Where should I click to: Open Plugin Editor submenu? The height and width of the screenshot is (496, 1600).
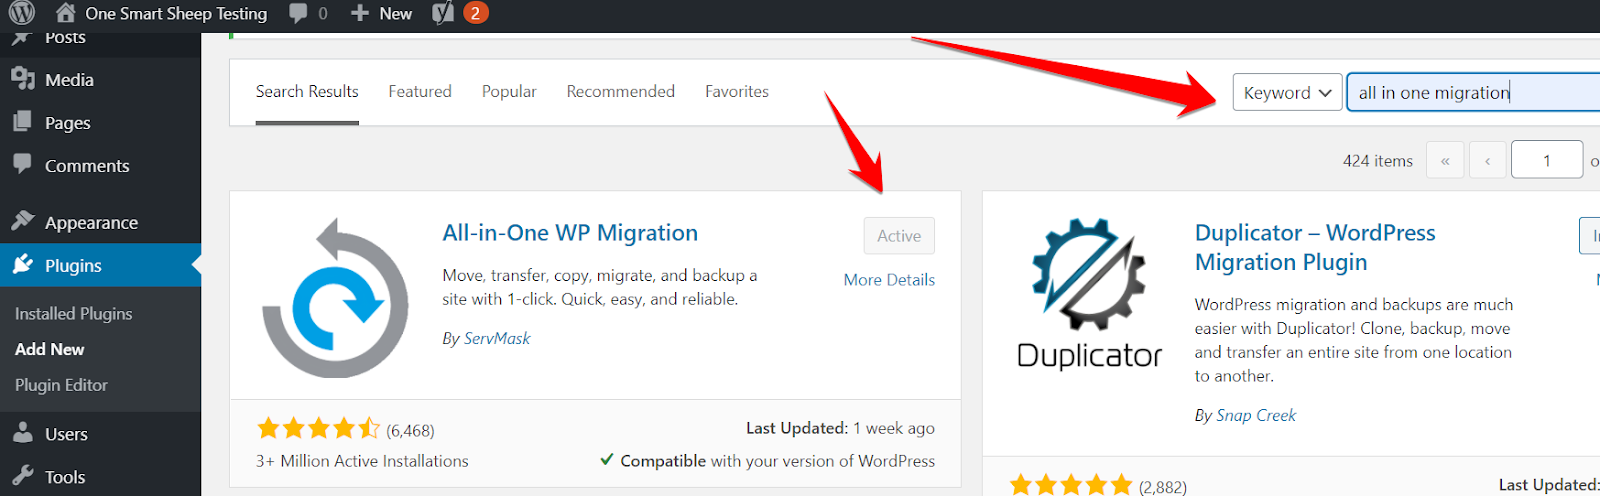pos(61,385)
